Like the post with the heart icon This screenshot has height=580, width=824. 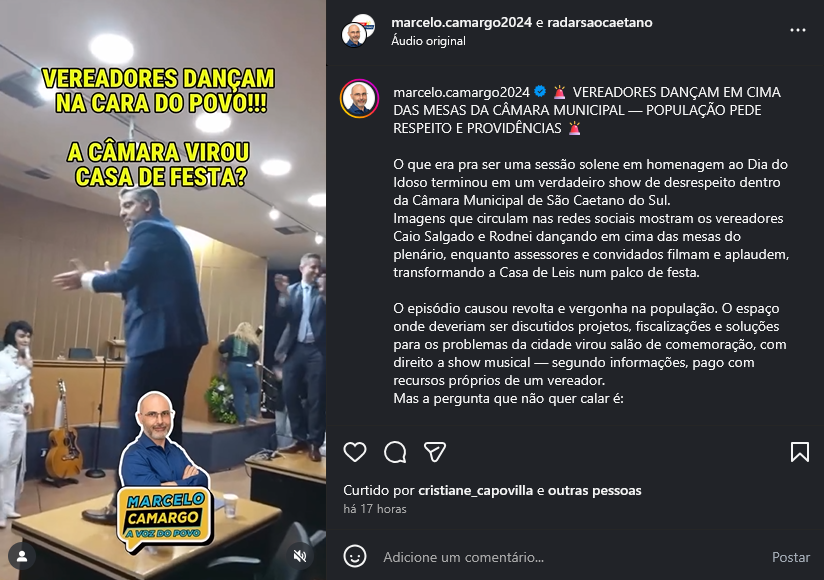(x=355, y=452)
